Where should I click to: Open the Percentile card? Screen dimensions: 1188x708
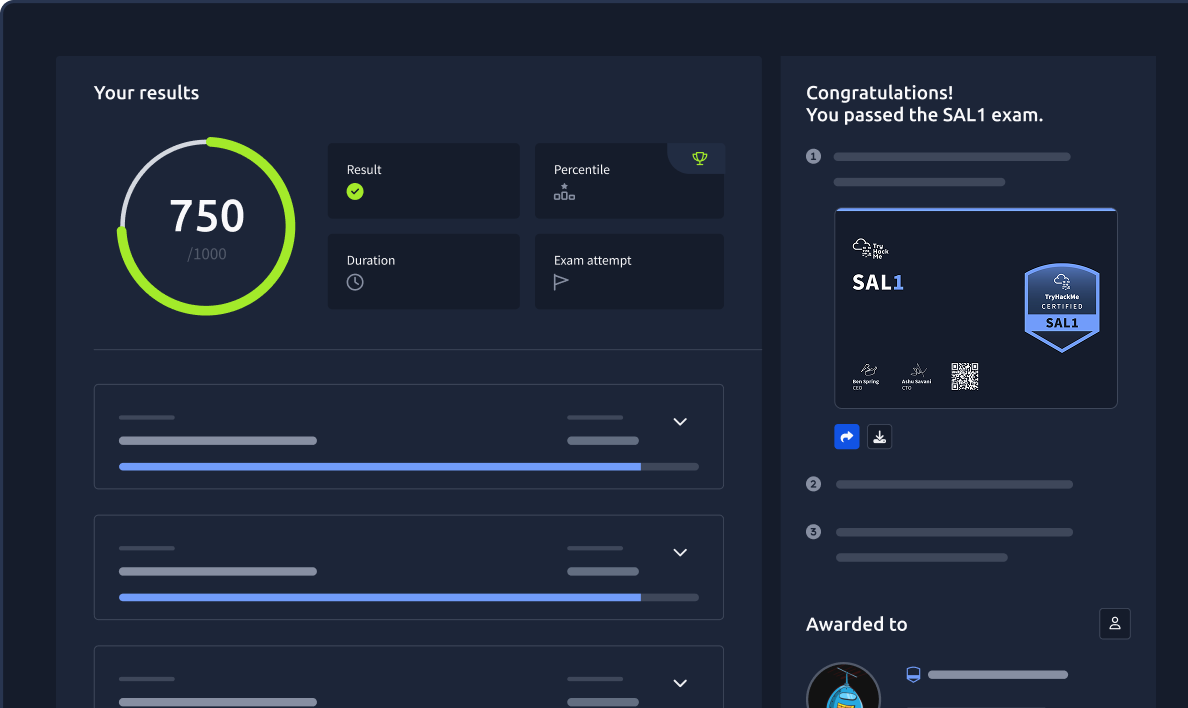(629, 180)
